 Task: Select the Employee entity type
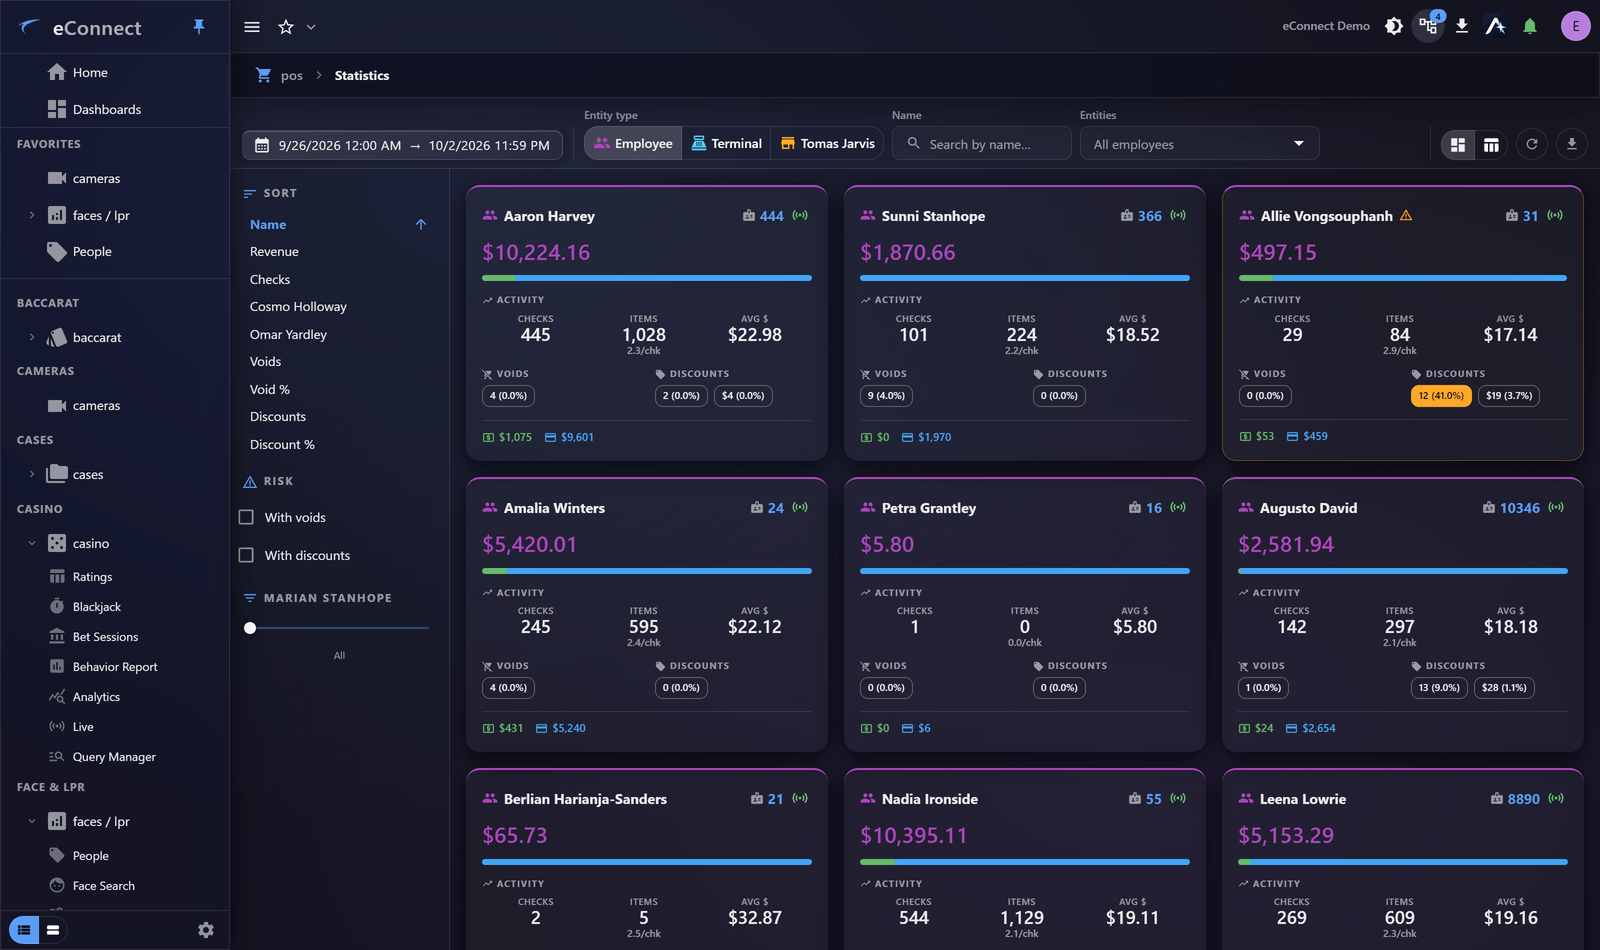[633, 144]
